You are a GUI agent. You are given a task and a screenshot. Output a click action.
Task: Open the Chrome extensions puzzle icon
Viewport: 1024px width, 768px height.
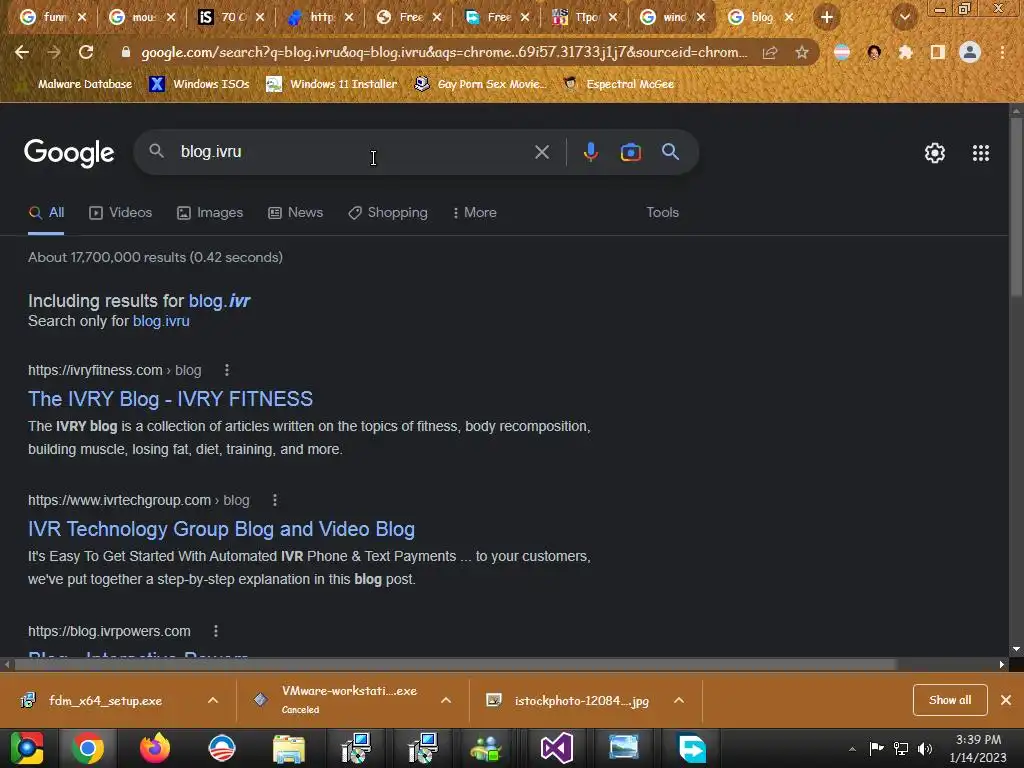pyautogui.click(x=906, y=52)
